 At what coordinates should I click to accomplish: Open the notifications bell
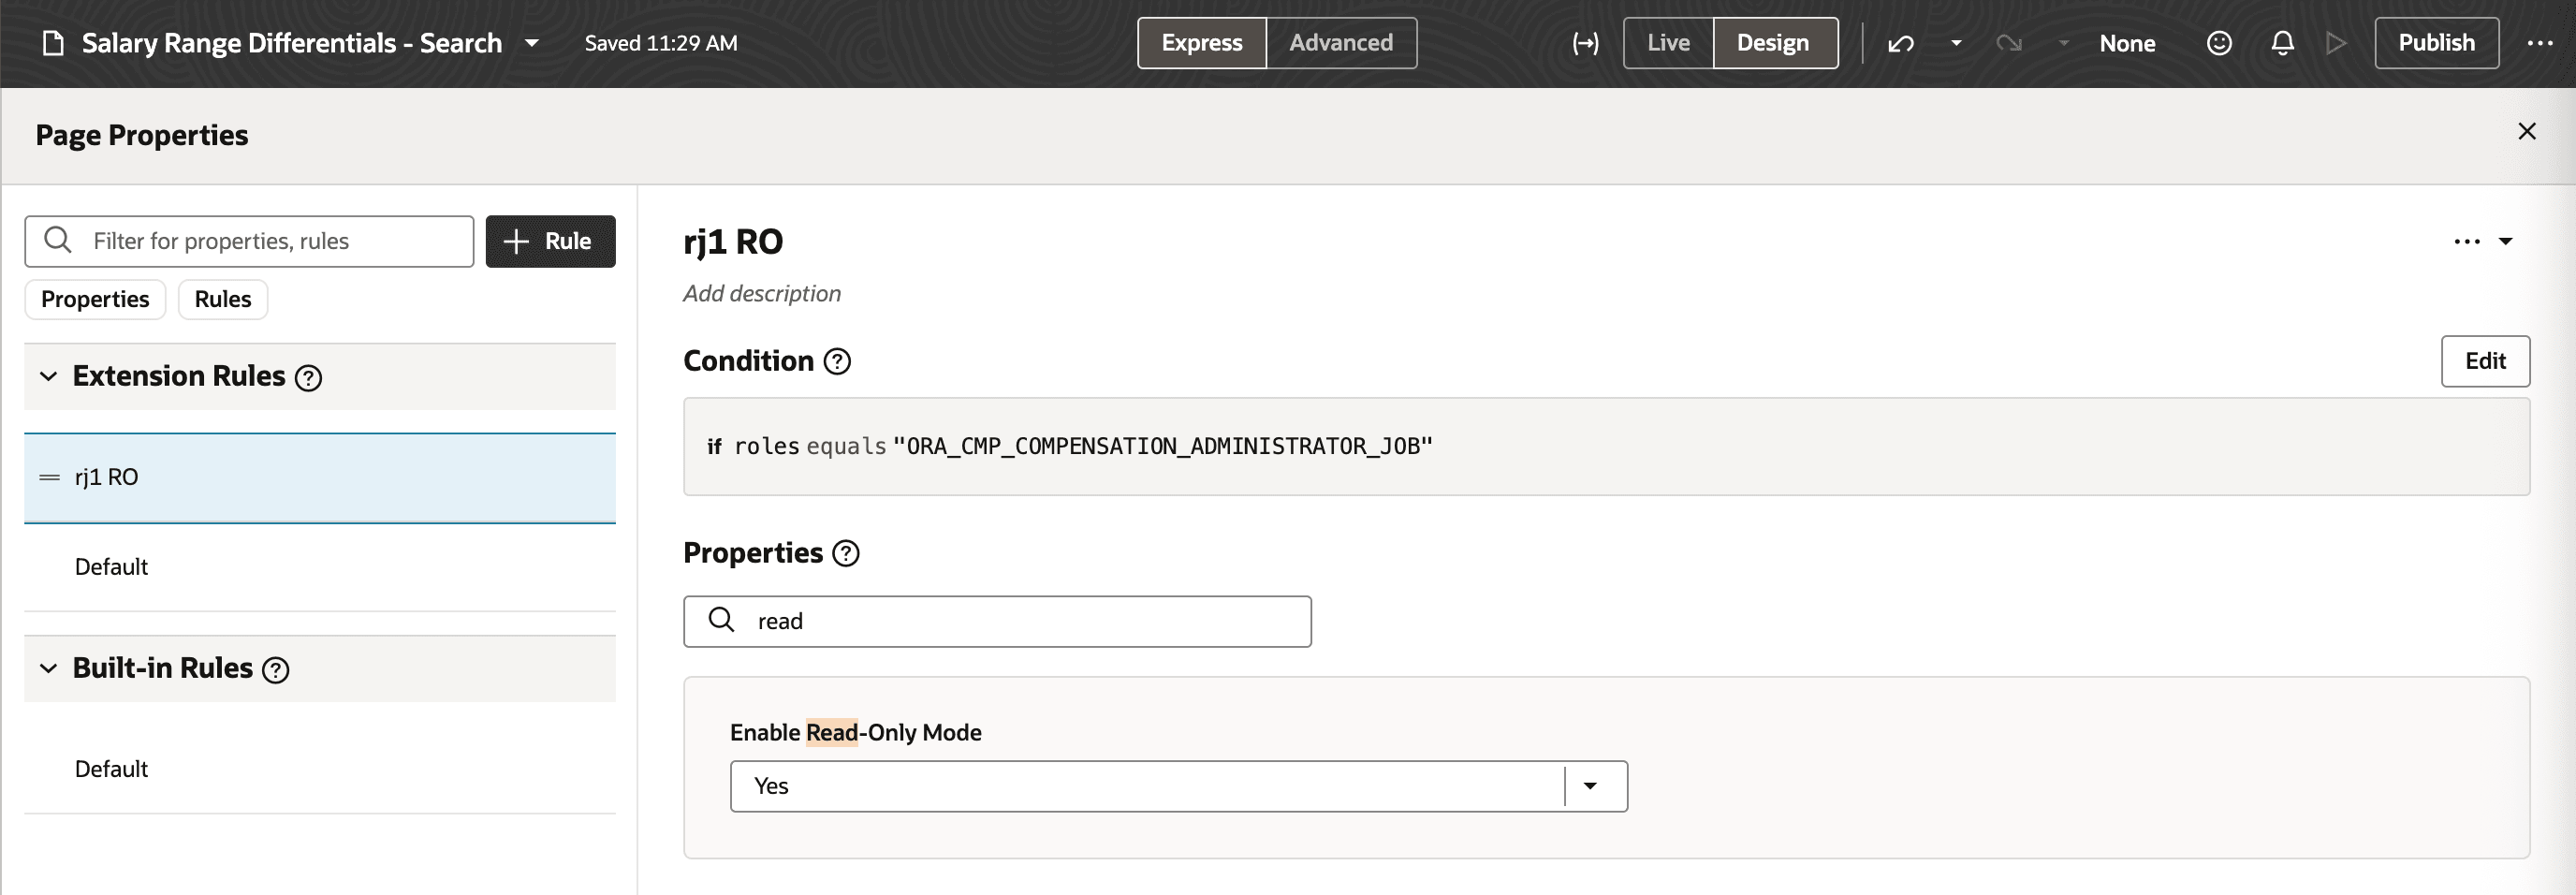[x=2281, y=43]
